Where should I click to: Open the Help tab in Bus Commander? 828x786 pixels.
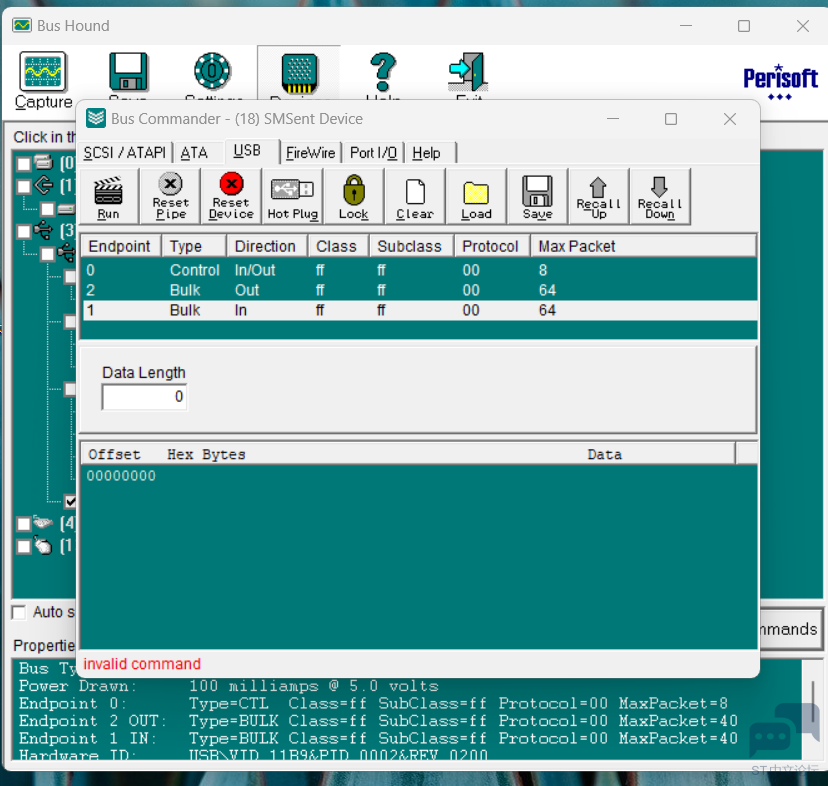pyautogui.click(x=426, y=153)
